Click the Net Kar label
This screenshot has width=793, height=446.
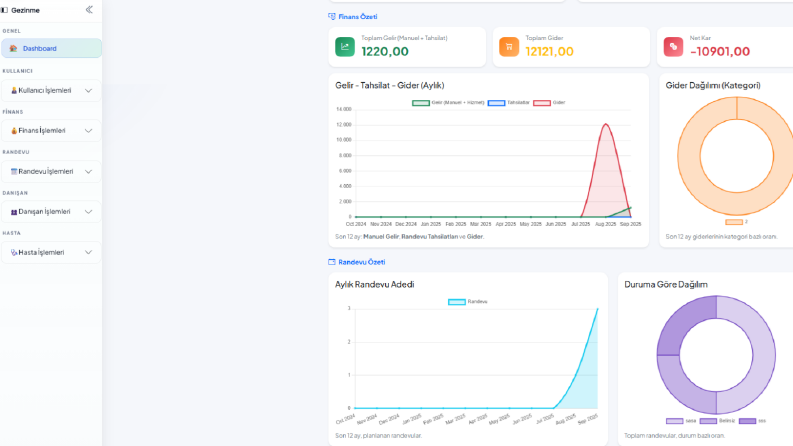click(700, 38)
